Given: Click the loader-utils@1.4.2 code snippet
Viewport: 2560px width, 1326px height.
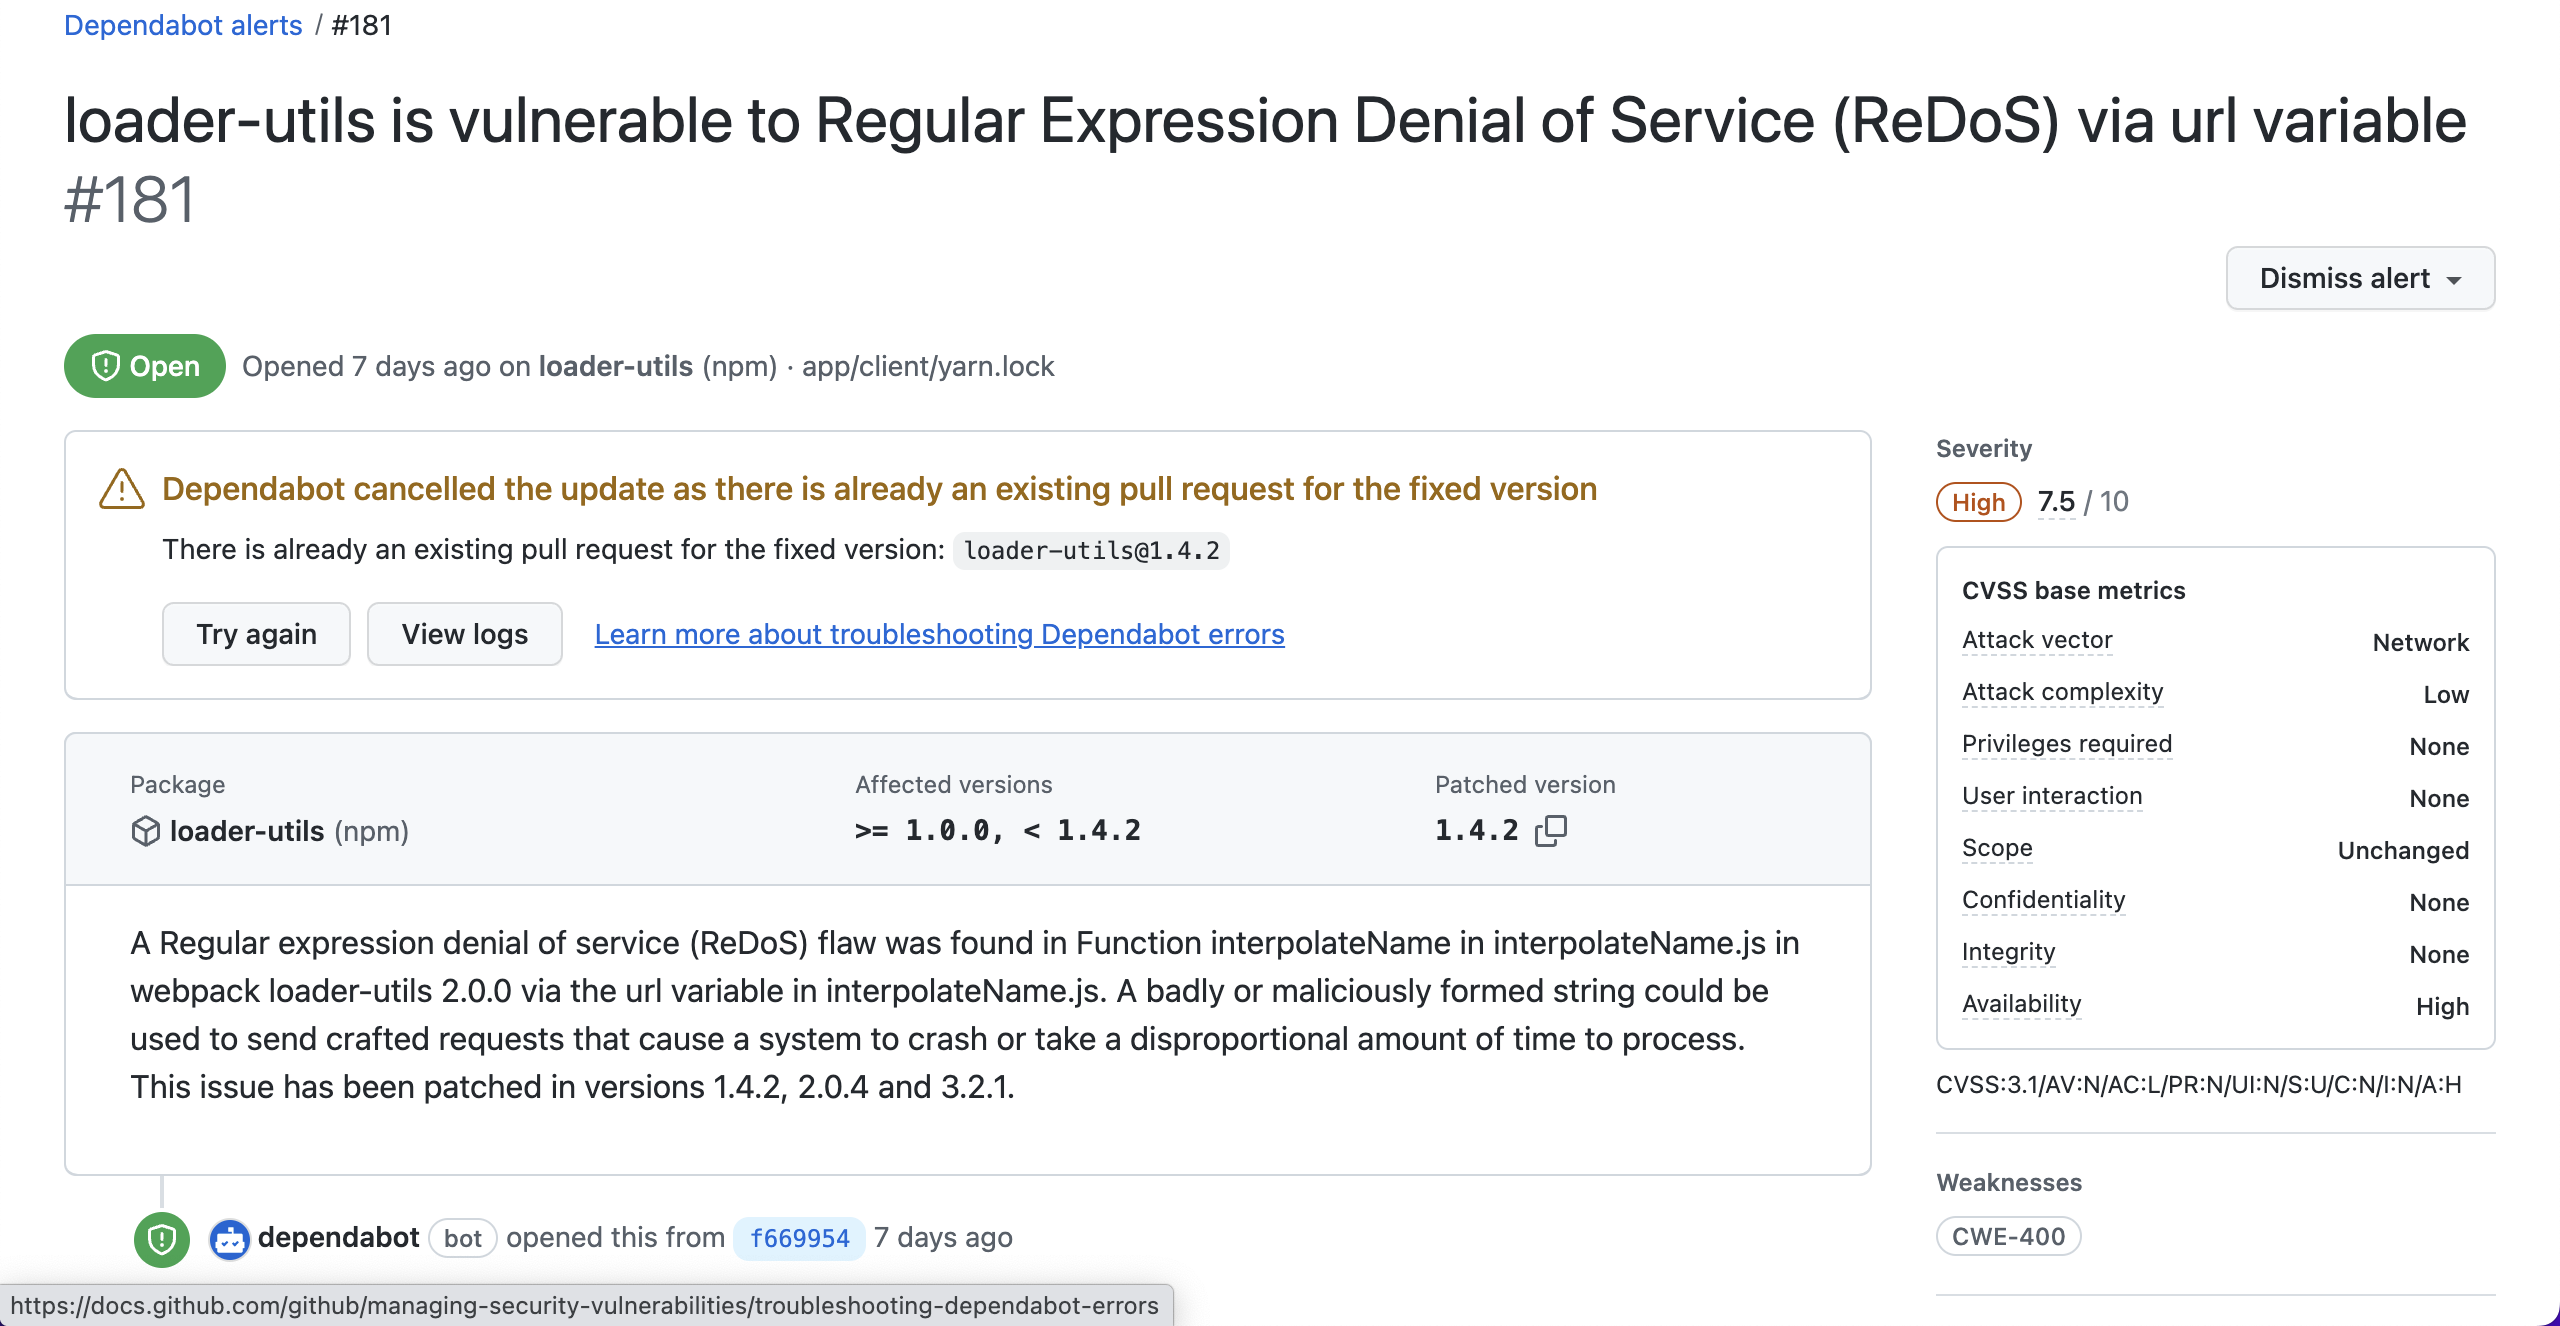Looking at the screenshot, I should click(1091, 550).
